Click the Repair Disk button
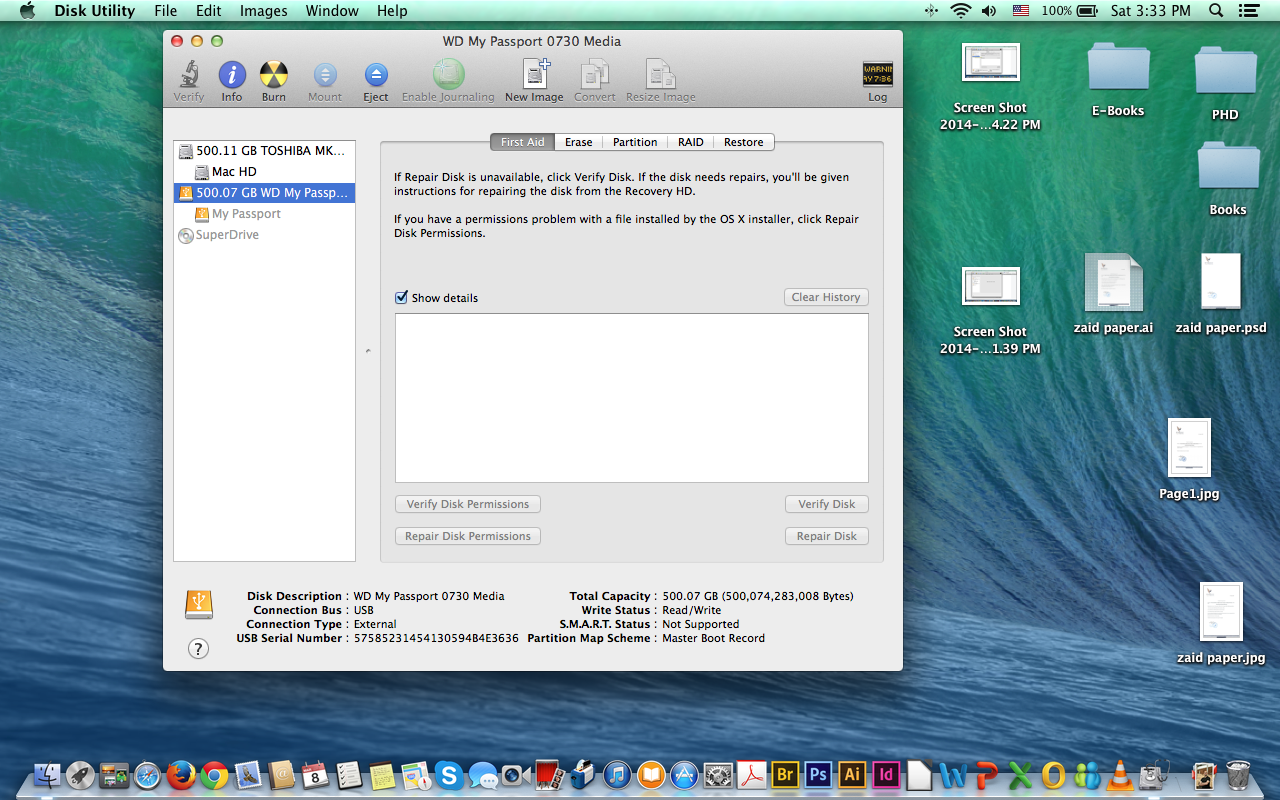 (827, 536)
